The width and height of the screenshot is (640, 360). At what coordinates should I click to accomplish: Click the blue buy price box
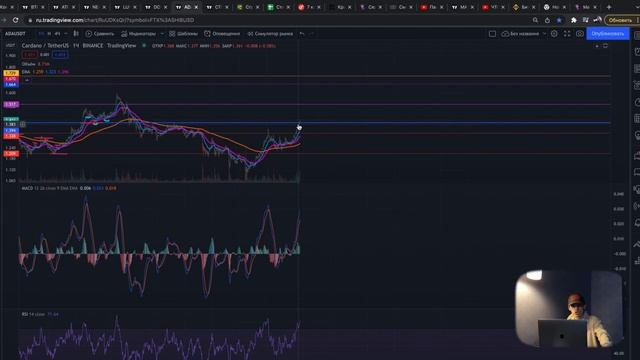coord(60,55)
